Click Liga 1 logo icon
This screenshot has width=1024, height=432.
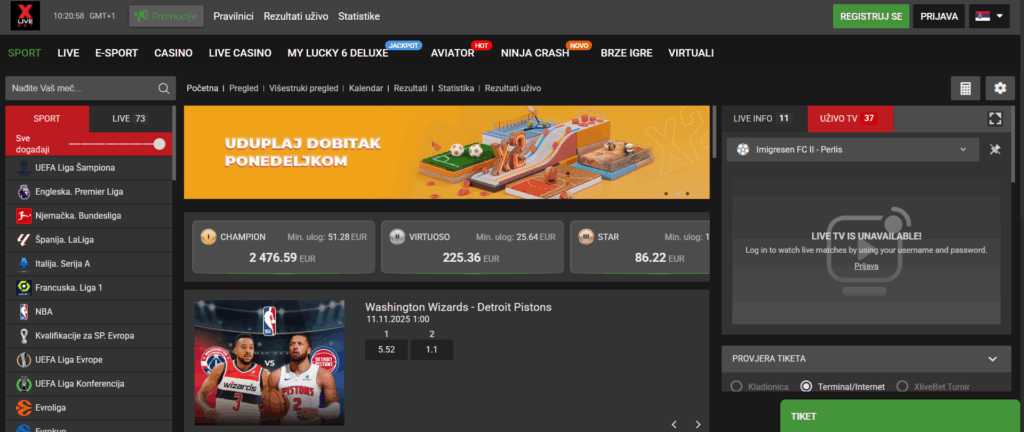point(24,287)
